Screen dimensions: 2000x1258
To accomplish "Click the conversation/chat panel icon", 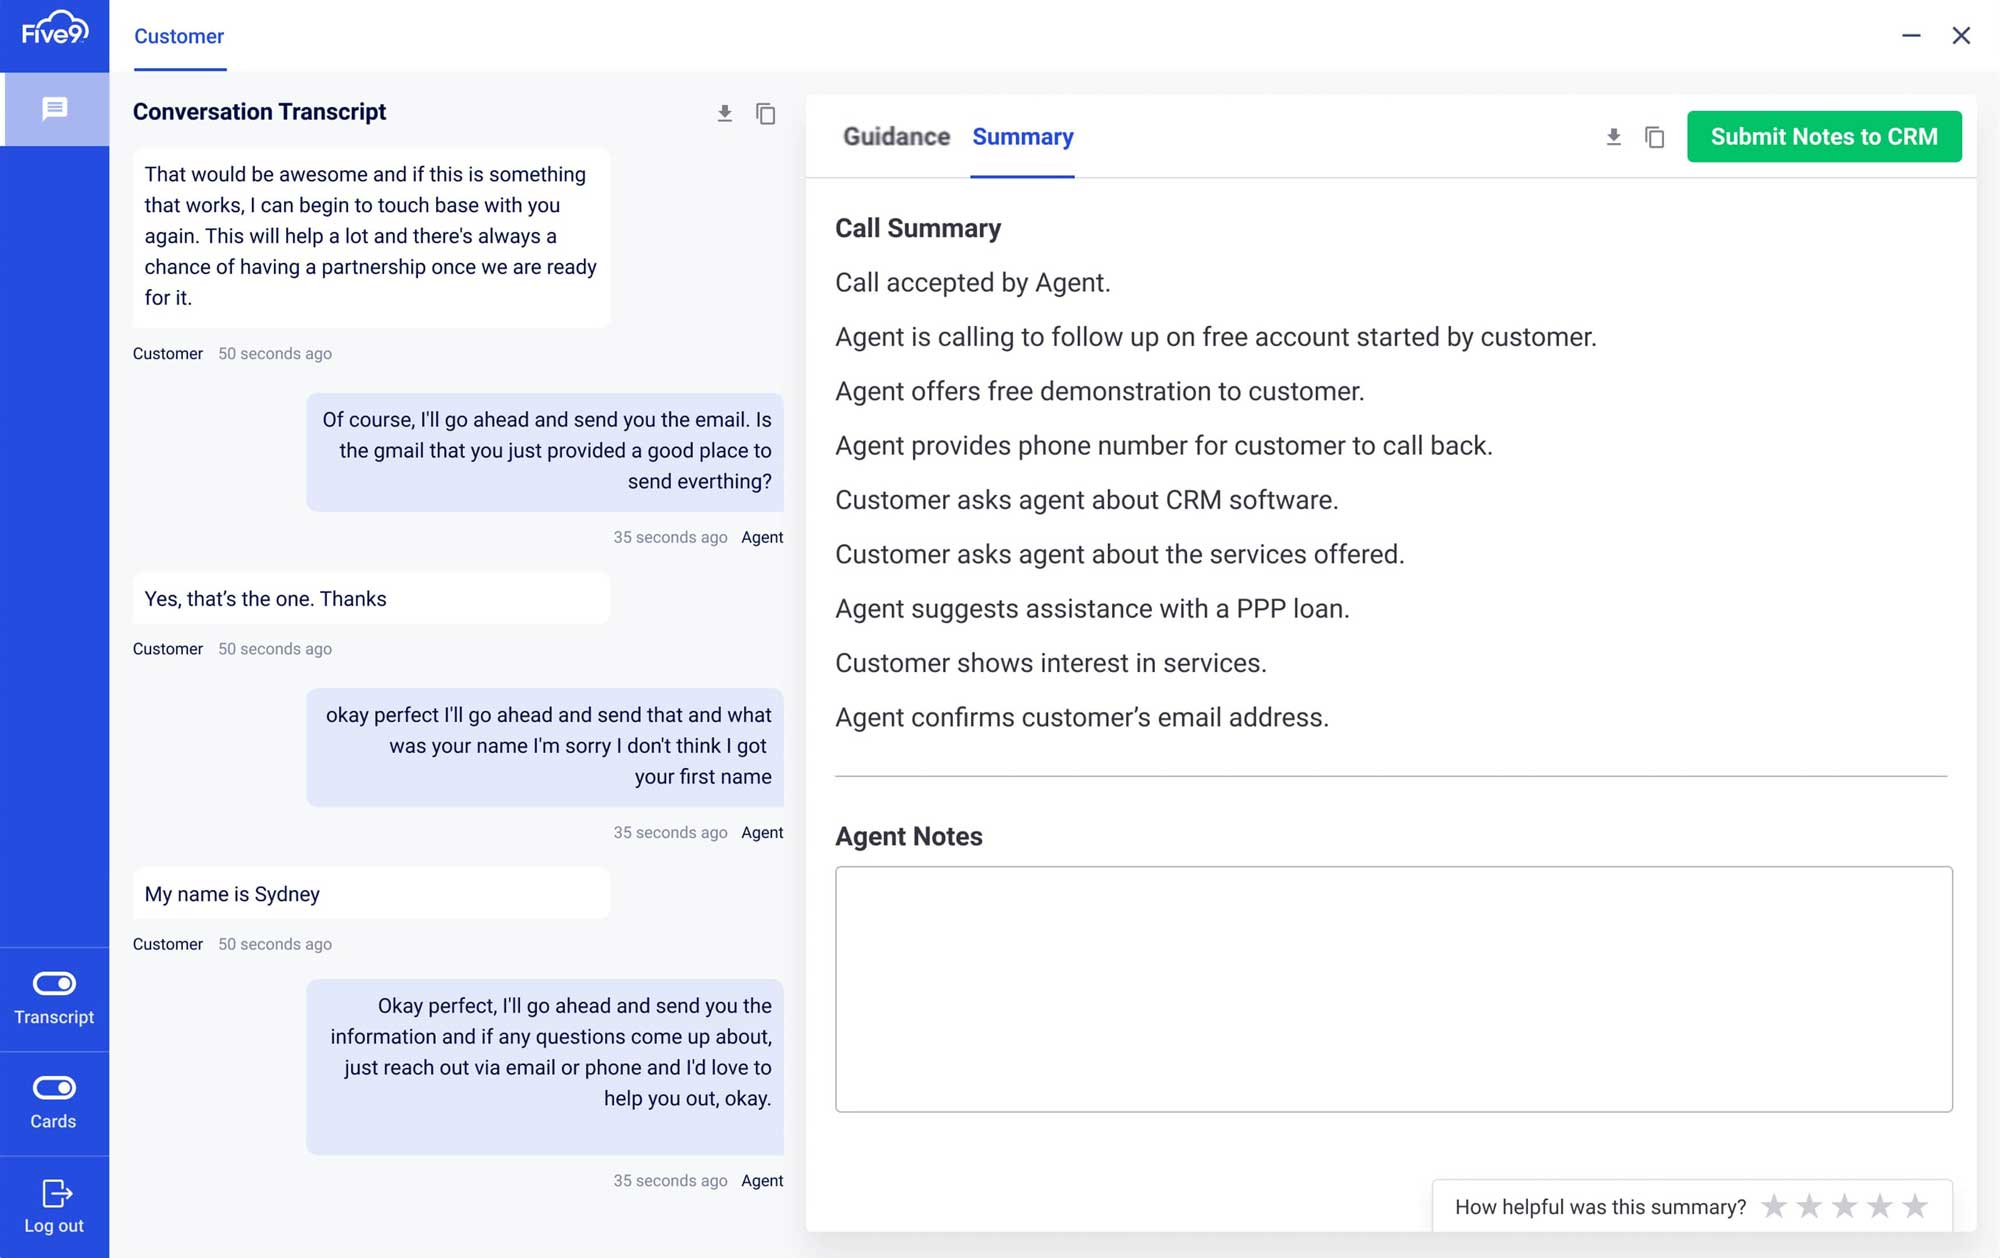I will [x=54, y=109].
